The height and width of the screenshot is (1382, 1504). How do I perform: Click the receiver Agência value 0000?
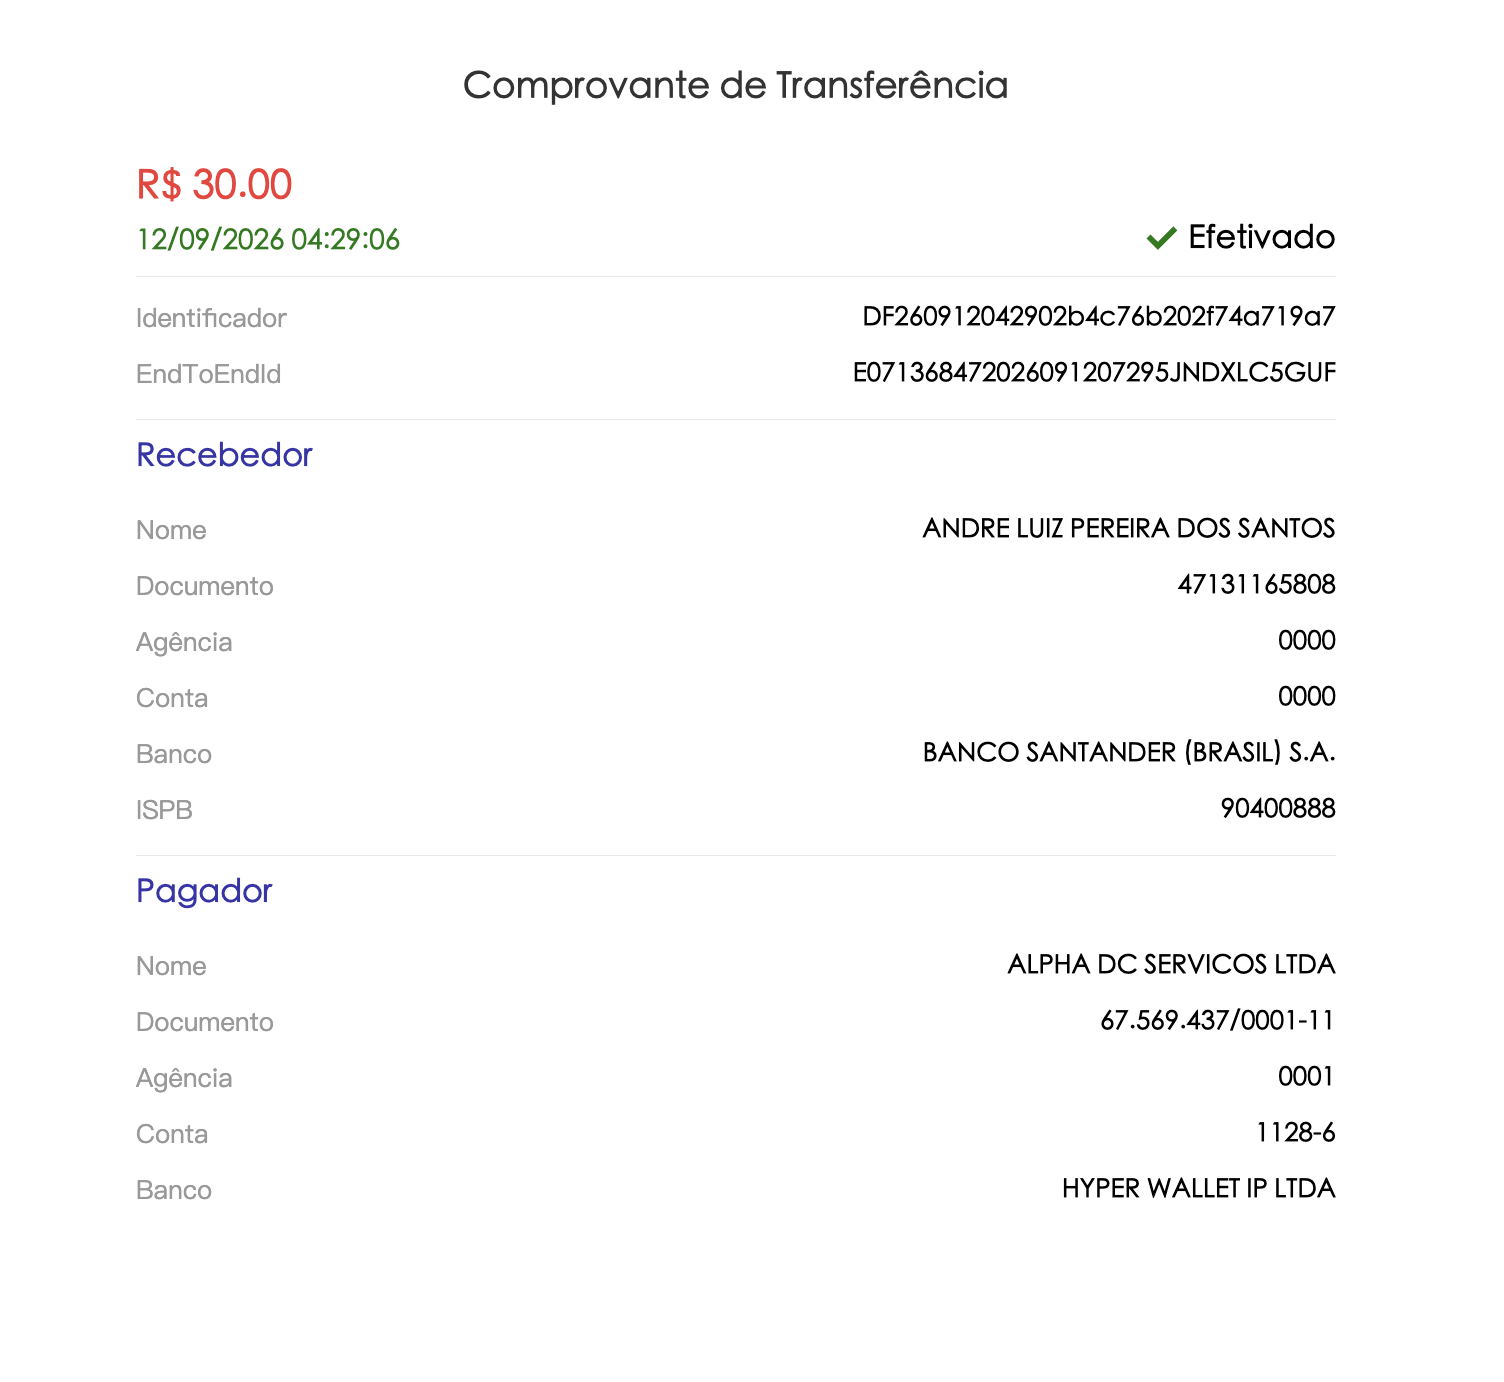click(1306, 640)
